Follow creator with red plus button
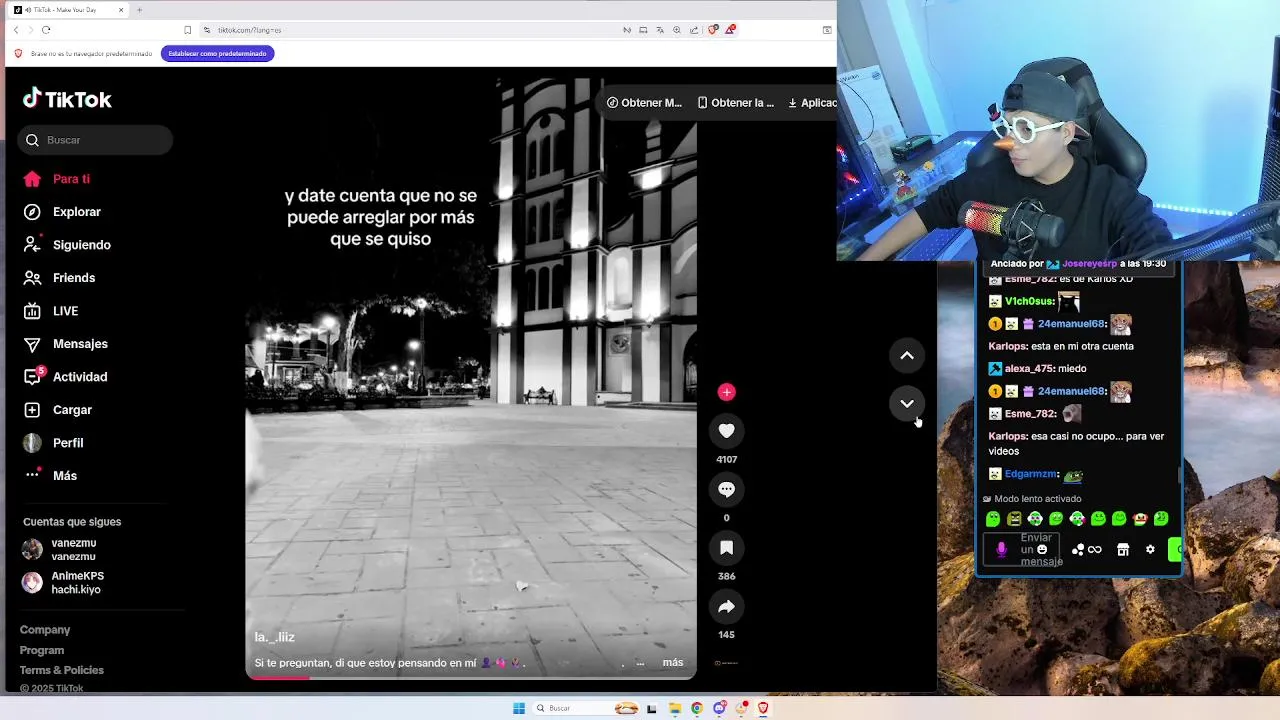The height and width of the screenshot is (720, 1280). (726, 392)
